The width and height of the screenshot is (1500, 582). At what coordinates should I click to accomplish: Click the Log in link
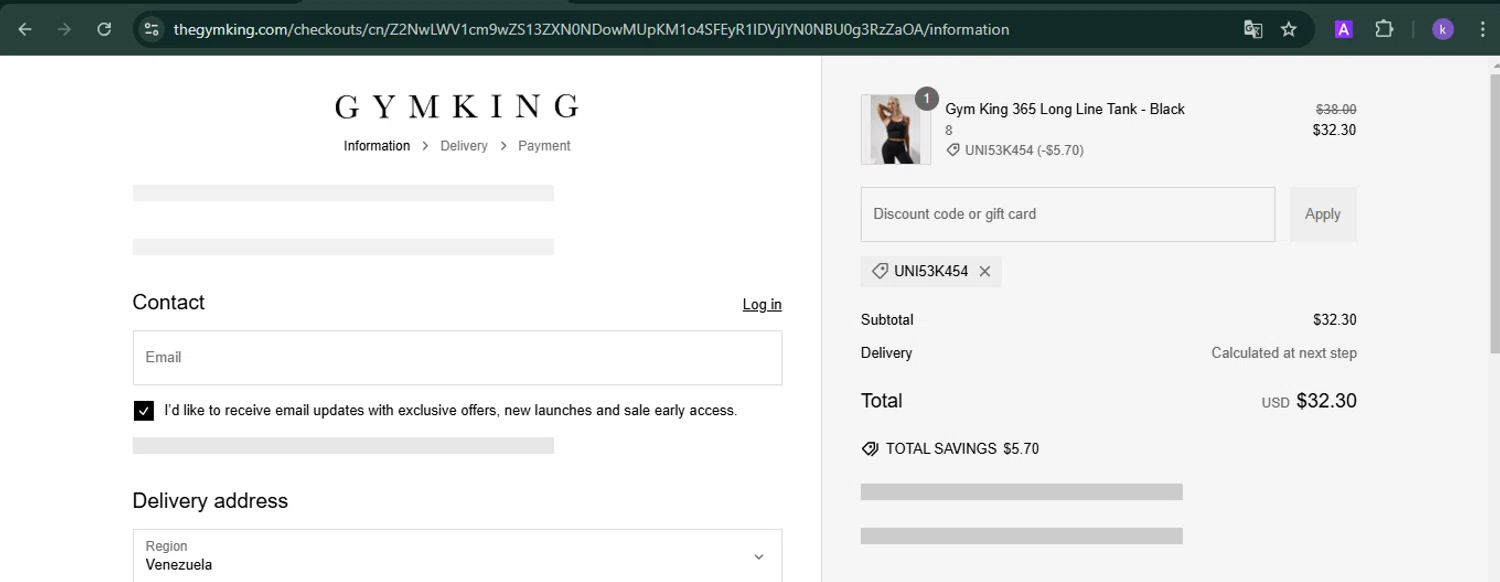[762, 304]
